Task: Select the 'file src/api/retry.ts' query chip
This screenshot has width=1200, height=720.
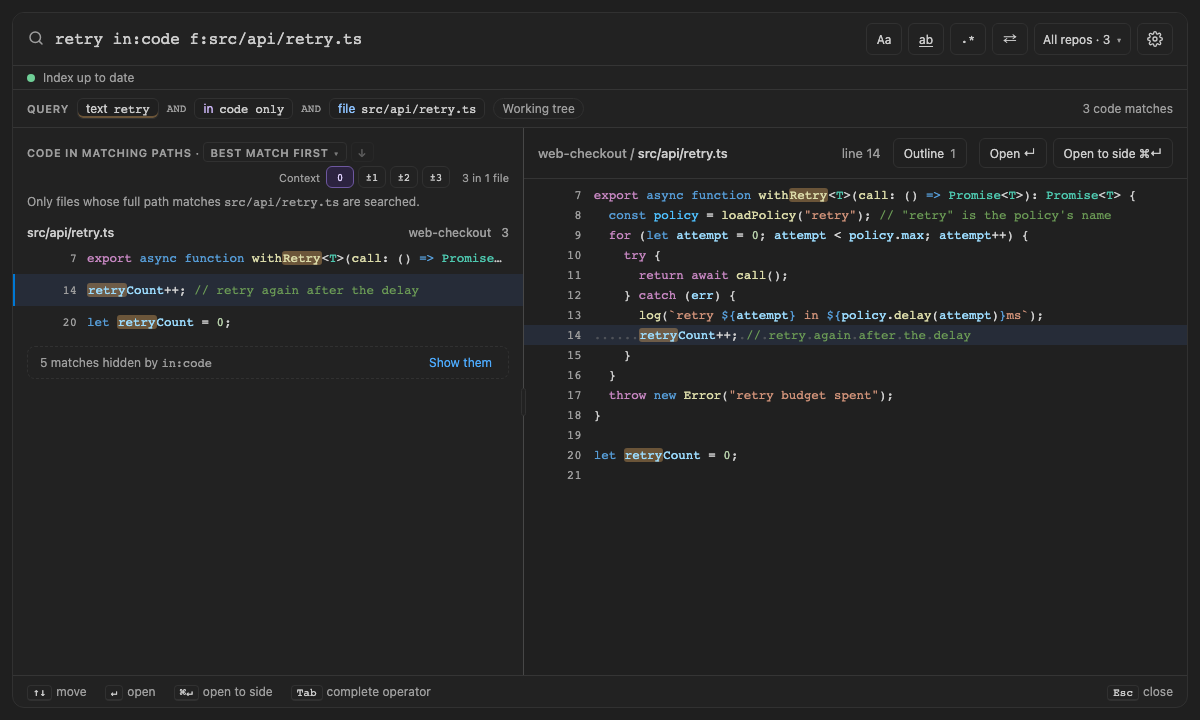Action: click(407, 109)
